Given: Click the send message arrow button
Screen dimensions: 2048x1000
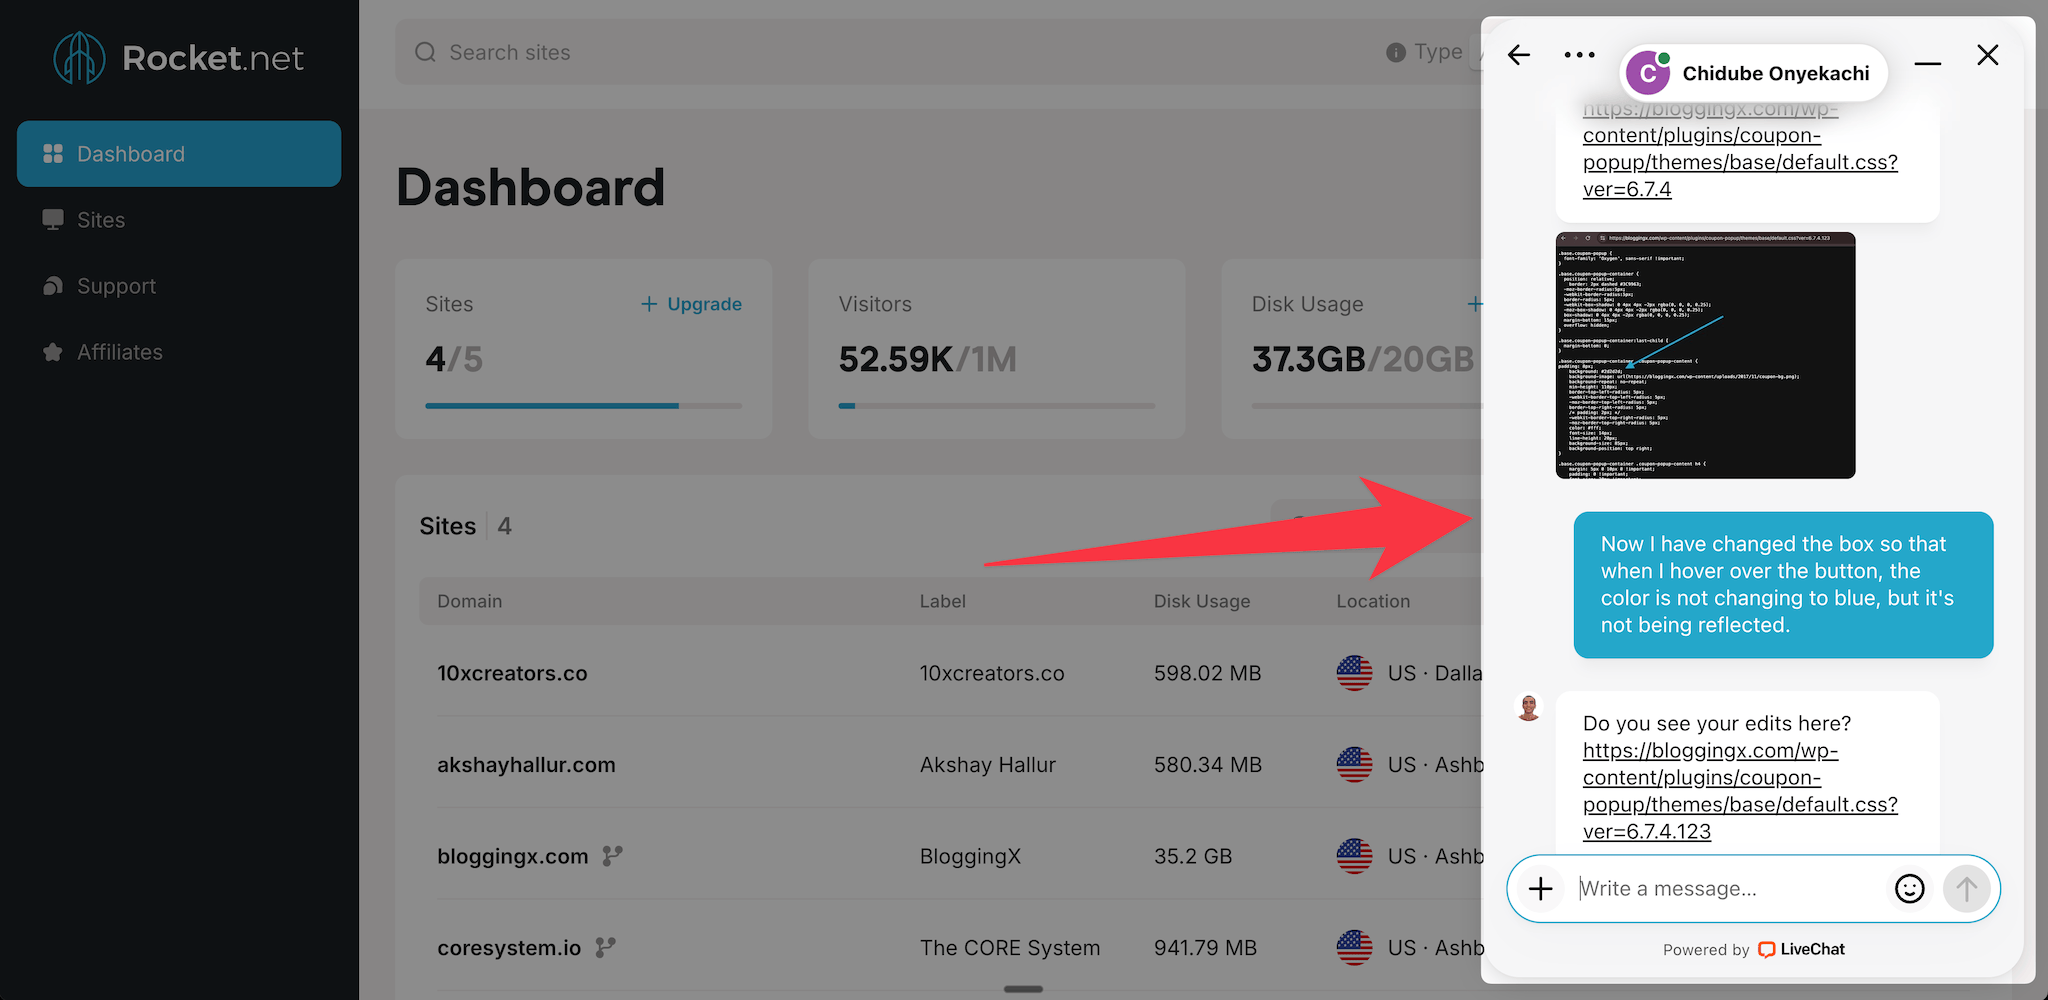Looking at the screenshot, I should pos(1966,888).
